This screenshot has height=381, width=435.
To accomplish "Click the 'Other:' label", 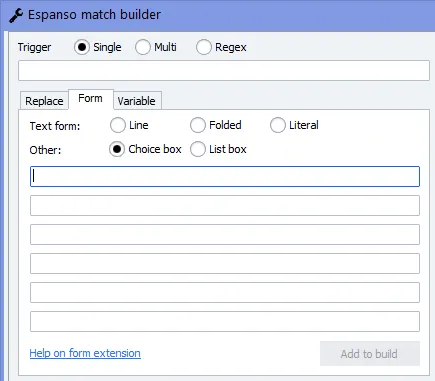I will (x=45, y=150).
